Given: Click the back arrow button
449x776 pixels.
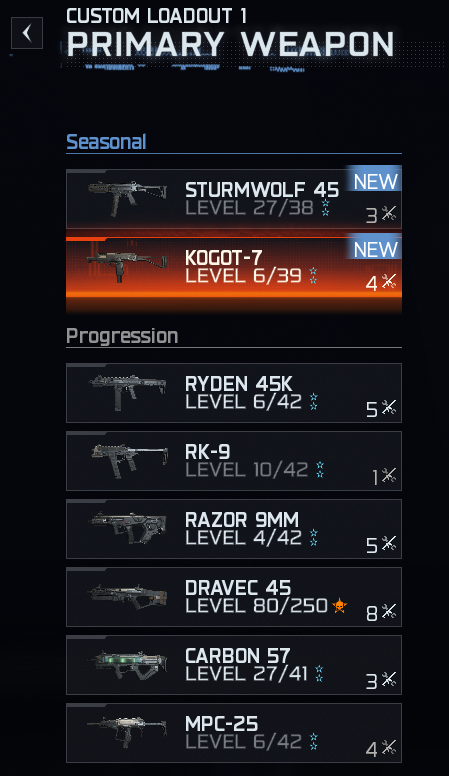Looking at the screenshot, I should (x=27, y=33).
